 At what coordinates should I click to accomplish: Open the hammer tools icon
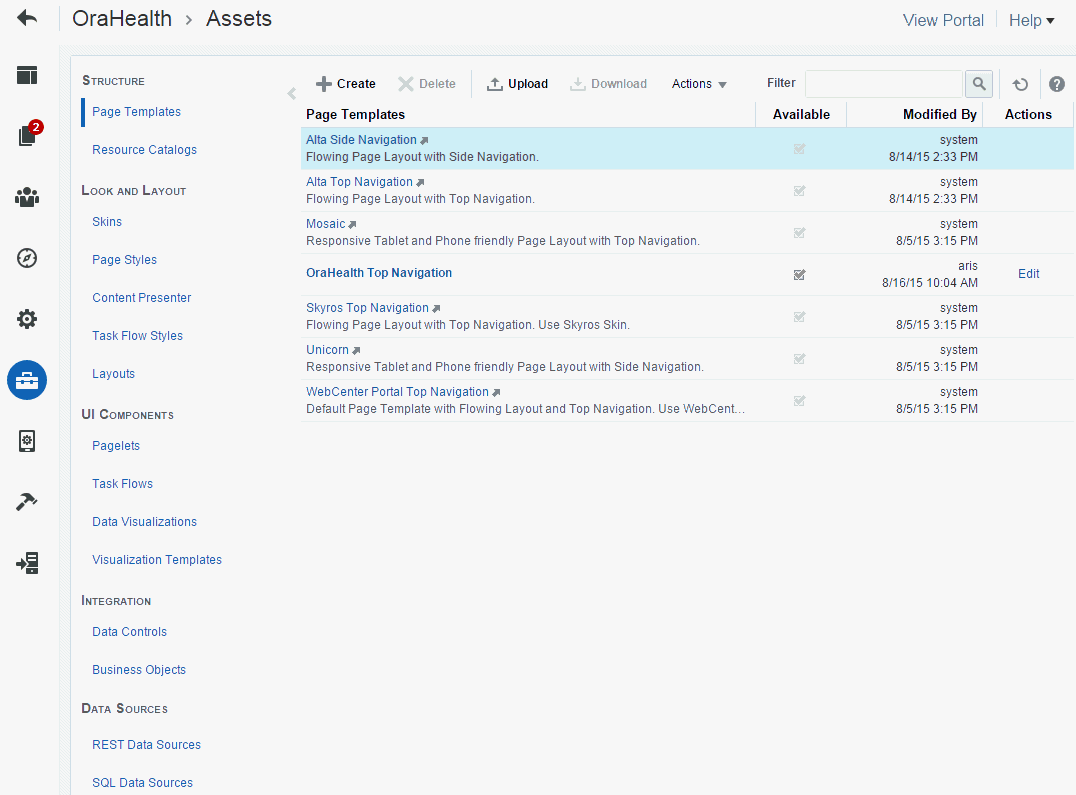point(27,501)
